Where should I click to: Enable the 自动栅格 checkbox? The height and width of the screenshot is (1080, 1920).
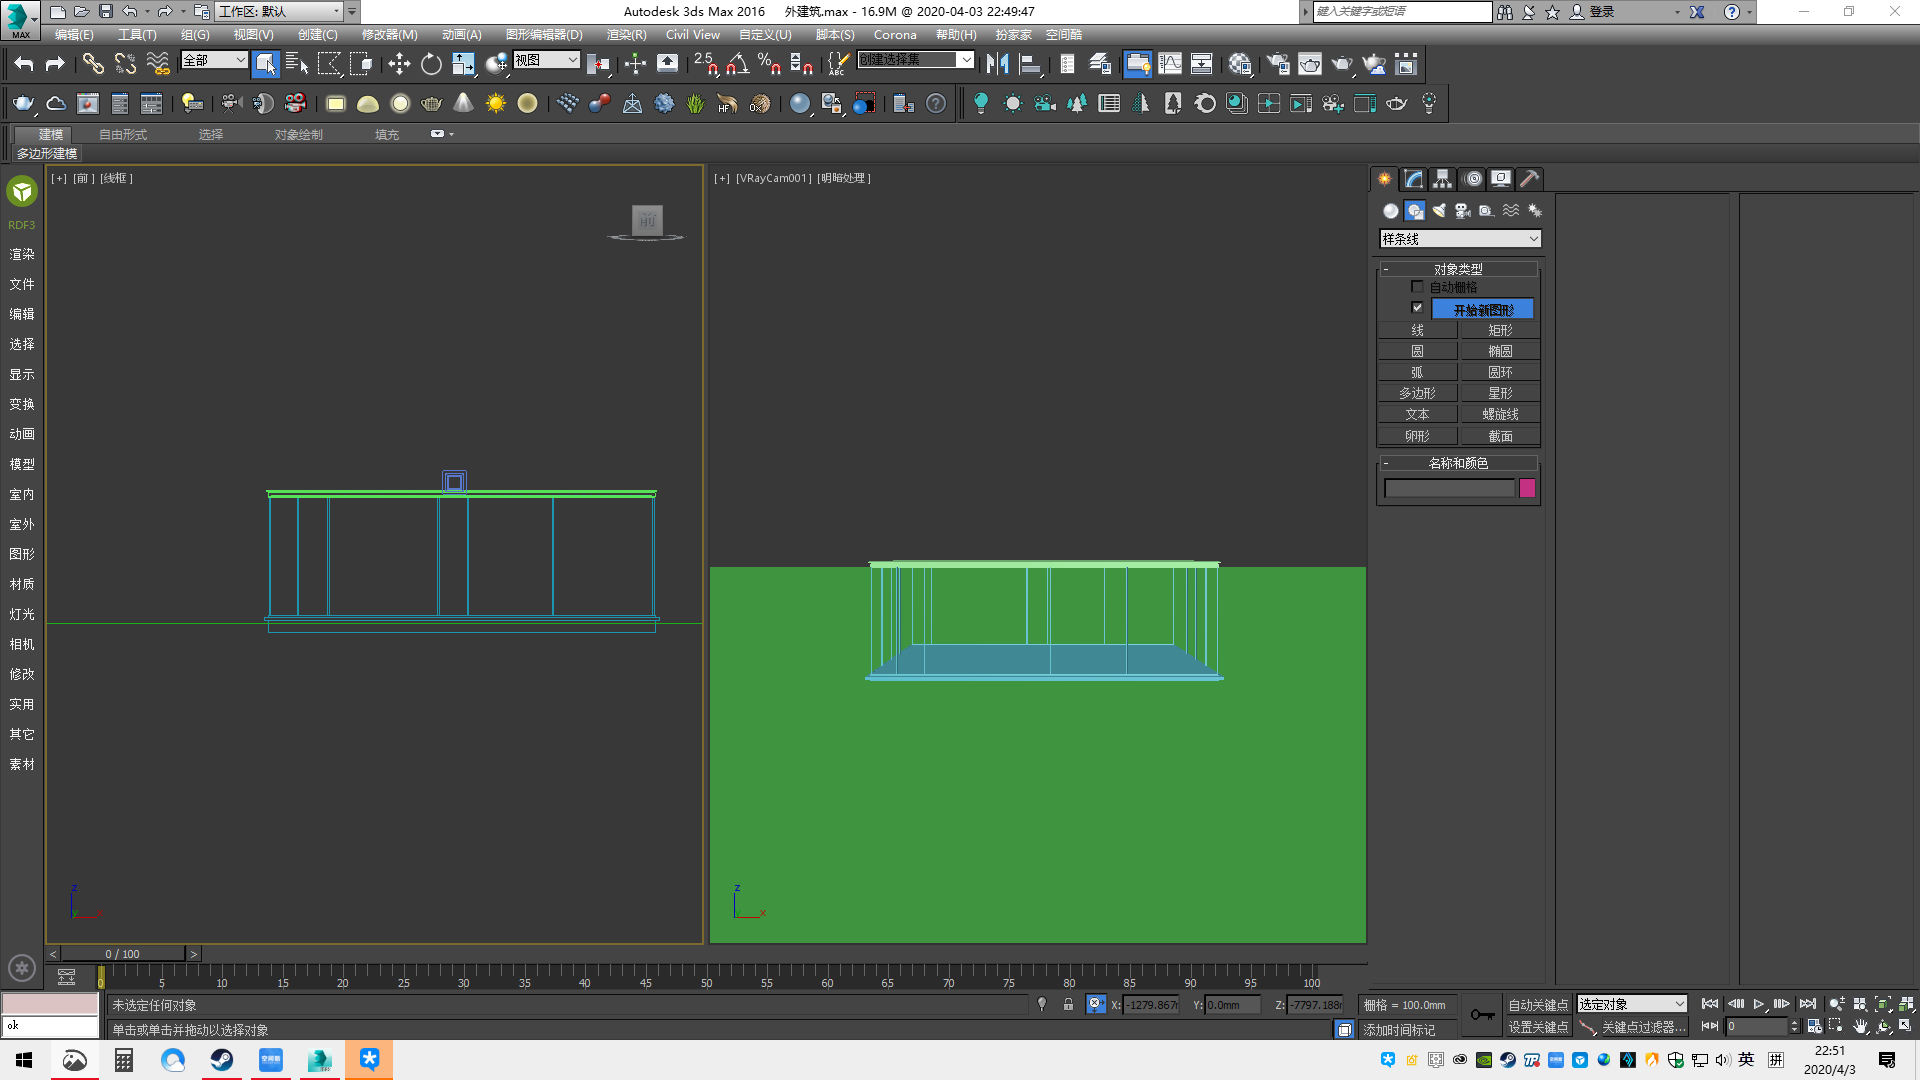(1417, 287)
